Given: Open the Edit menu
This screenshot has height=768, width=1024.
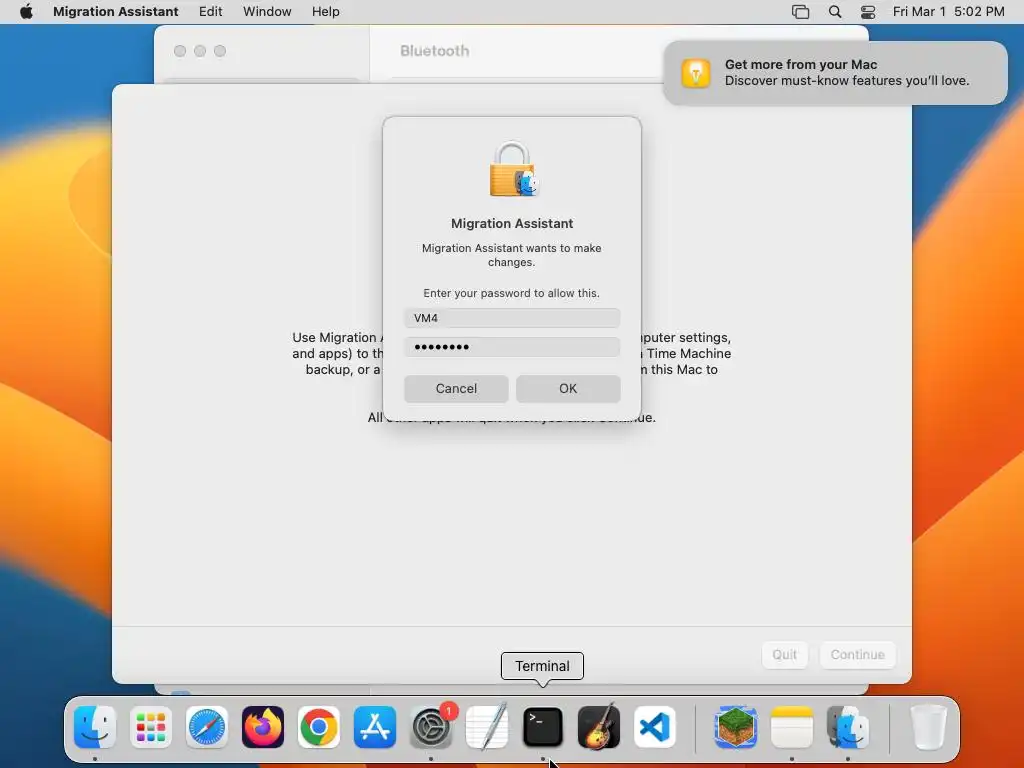Looking at the screenshot, I should [210, 12].
